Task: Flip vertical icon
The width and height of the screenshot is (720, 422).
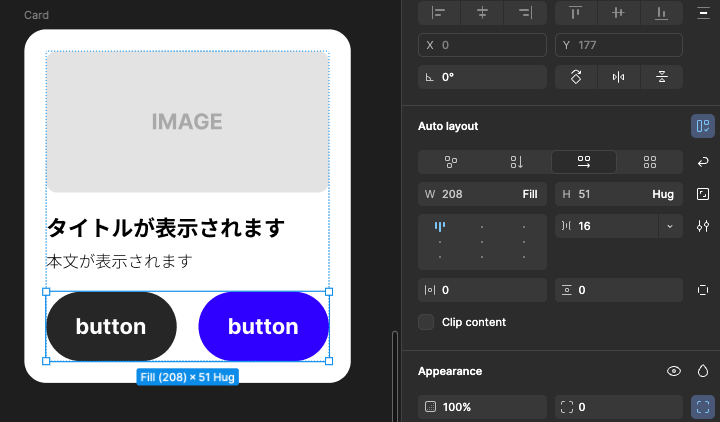Action: [662, 77]
